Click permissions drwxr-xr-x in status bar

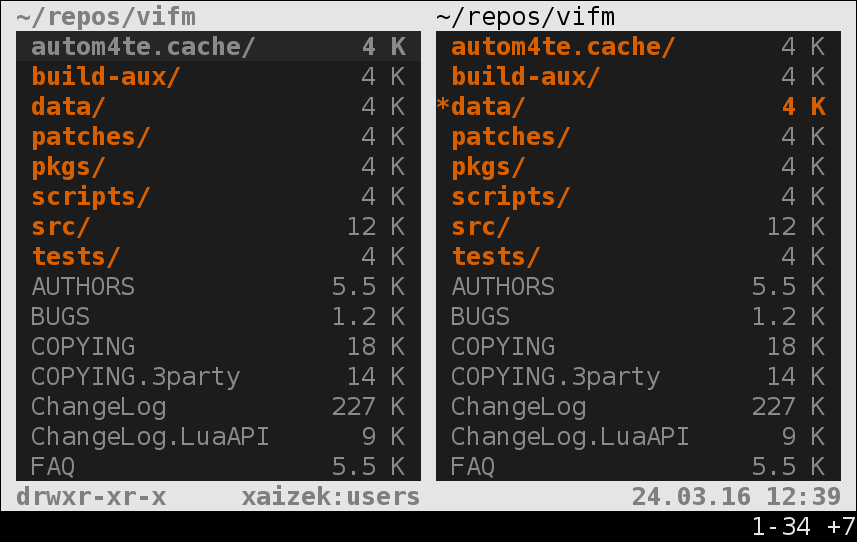coord(91,497)
